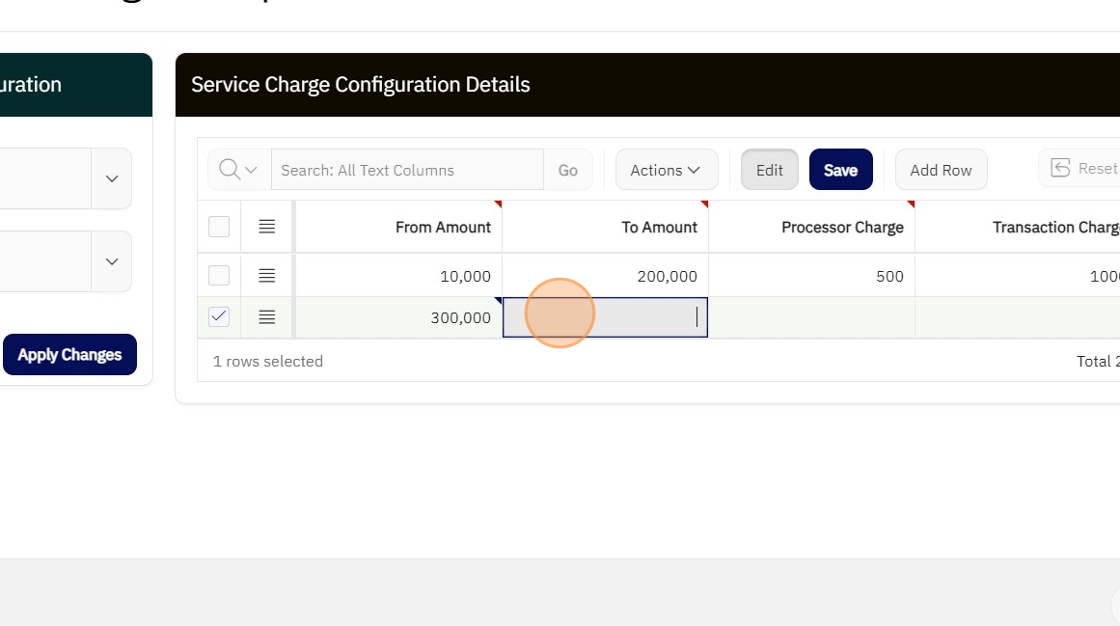Click the Processor Charge column header
Image resolution: width=1120 pixels, height=626 pixels.
(x=842, y=227)
